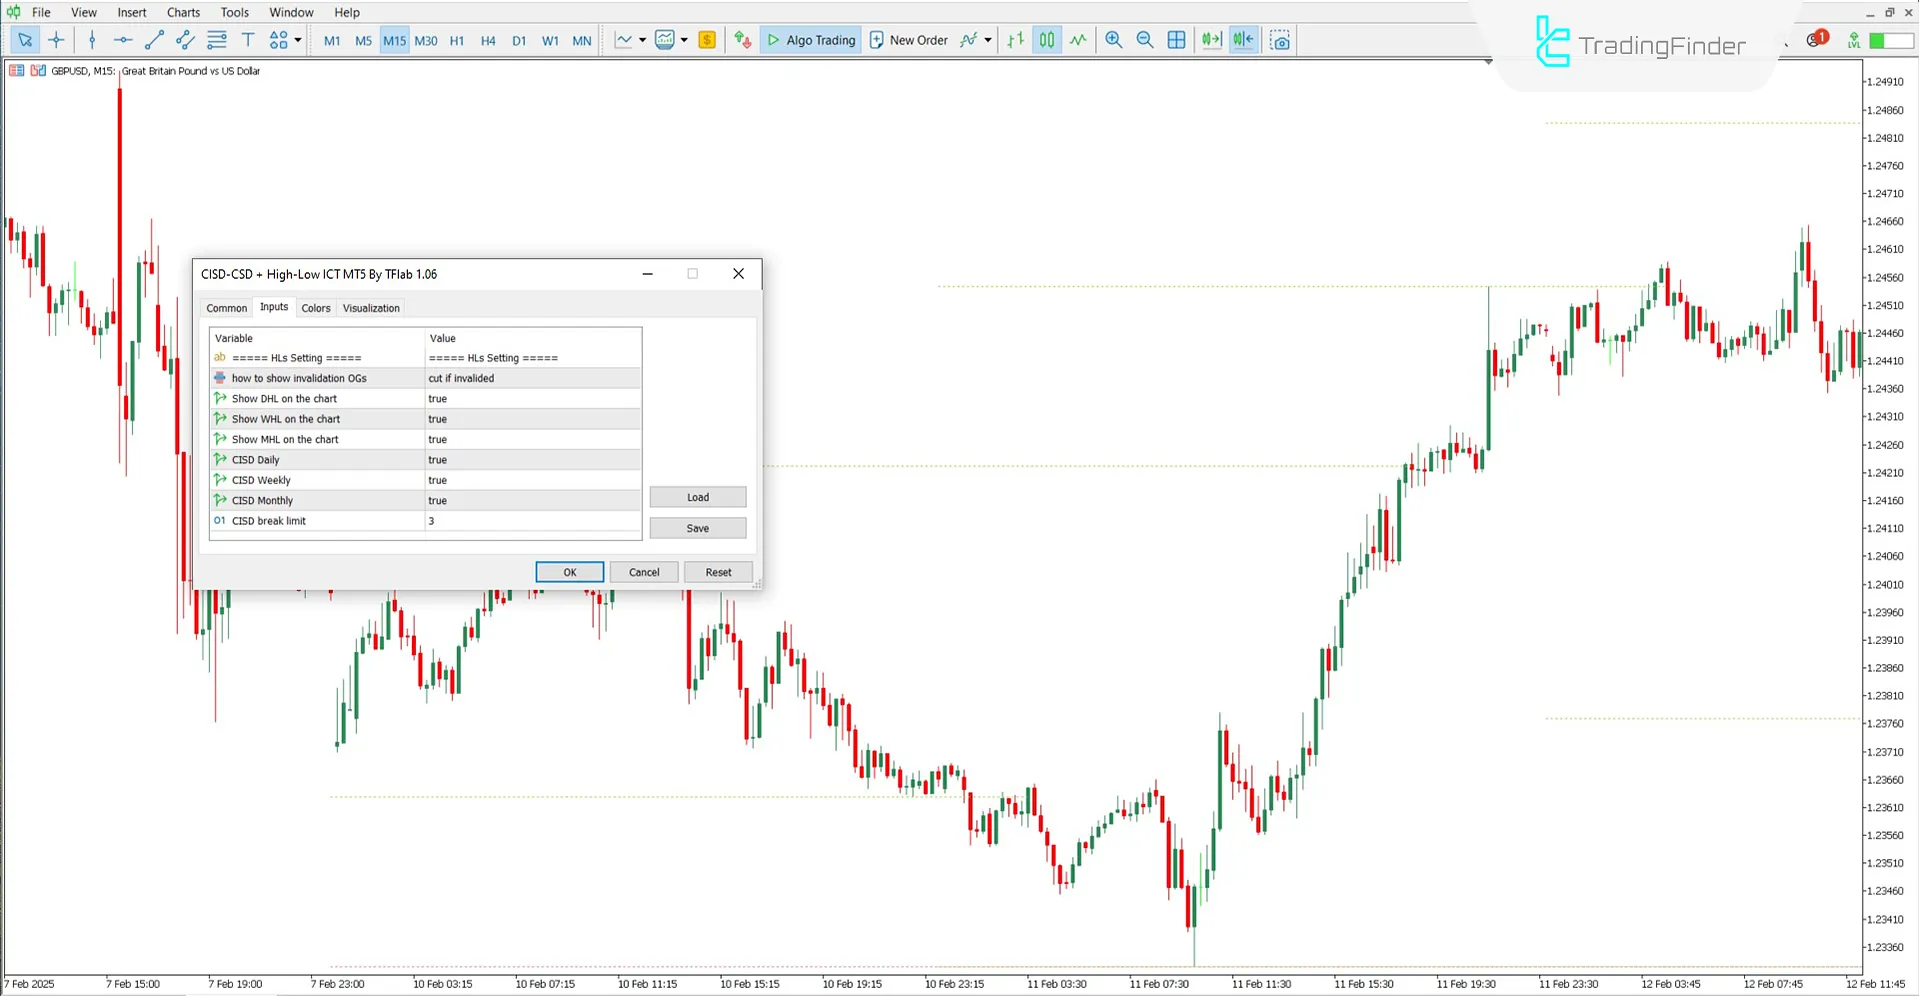Toggle the Show DHL on the chart value
The width and height of the screenshot is (1919, 996).
532,399
